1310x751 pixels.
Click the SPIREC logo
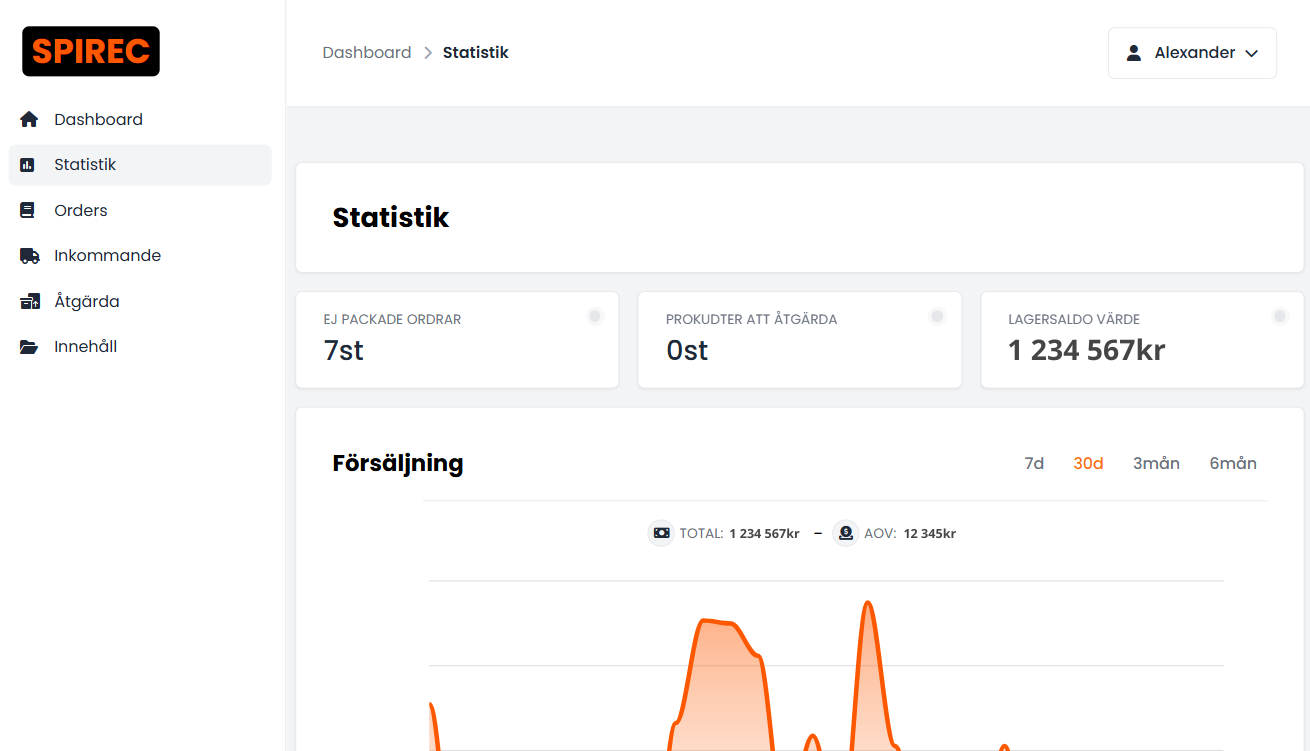click(x=91, y=51)
